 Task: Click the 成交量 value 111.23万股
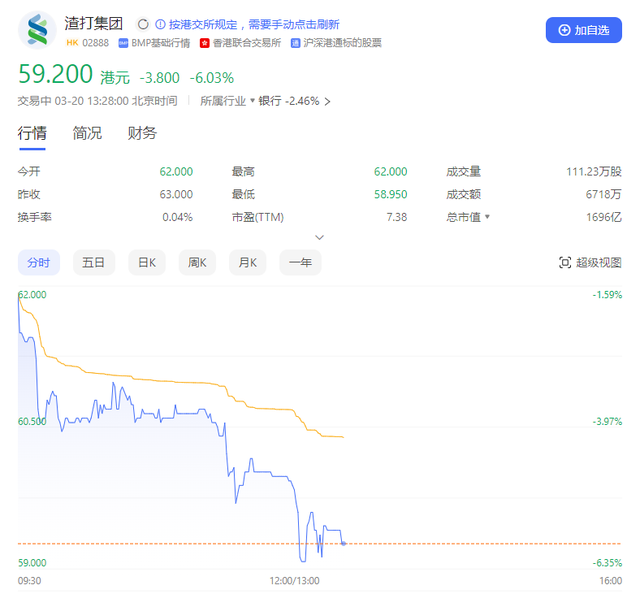[x=594, y=171]
